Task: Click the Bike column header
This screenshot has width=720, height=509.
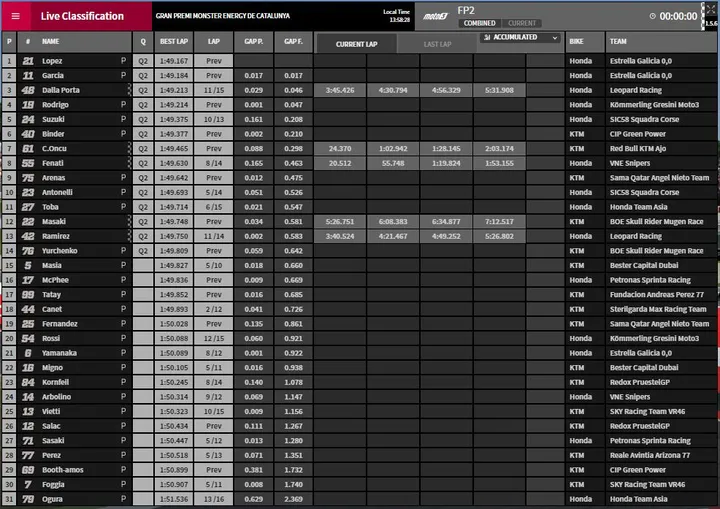Action: (585, 41)
